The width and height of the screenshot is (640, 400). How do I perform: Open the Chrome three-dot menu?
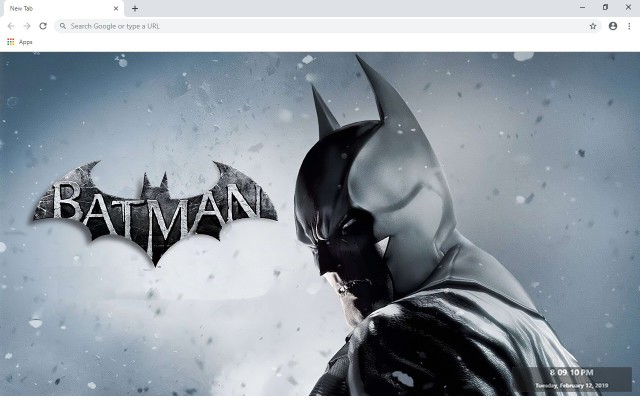point(629,26)
